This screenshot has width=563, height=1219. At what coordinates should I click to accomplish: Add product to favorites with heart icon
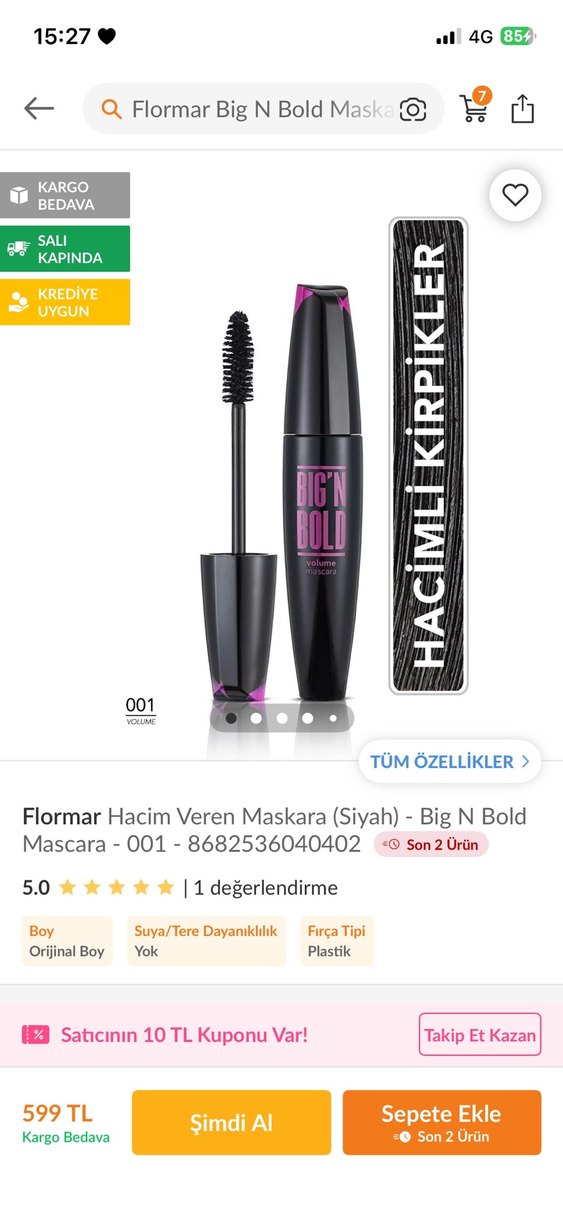coord(515,195)
